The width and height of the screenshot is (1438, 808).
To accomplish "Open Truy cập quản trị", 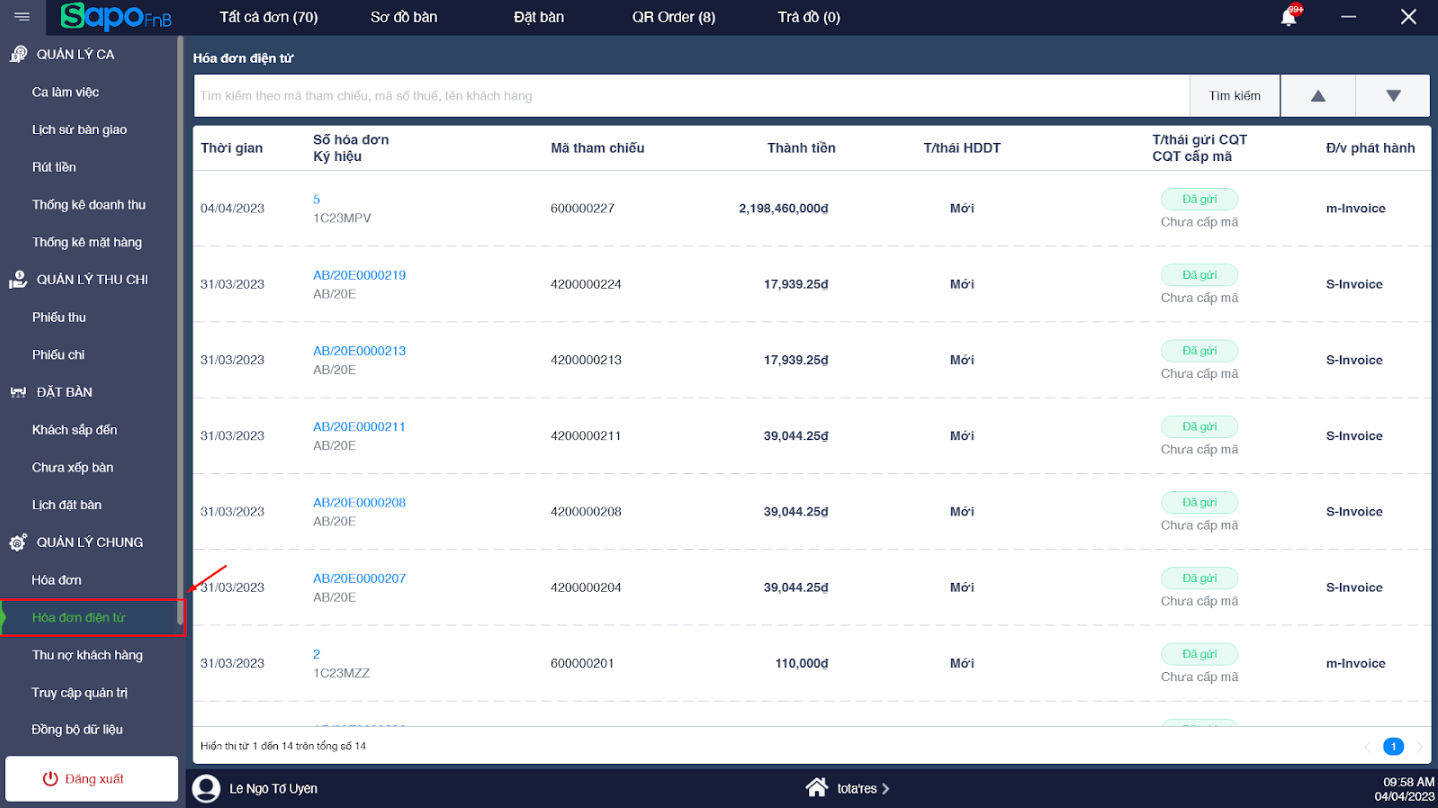I will [x=80, y=693].
